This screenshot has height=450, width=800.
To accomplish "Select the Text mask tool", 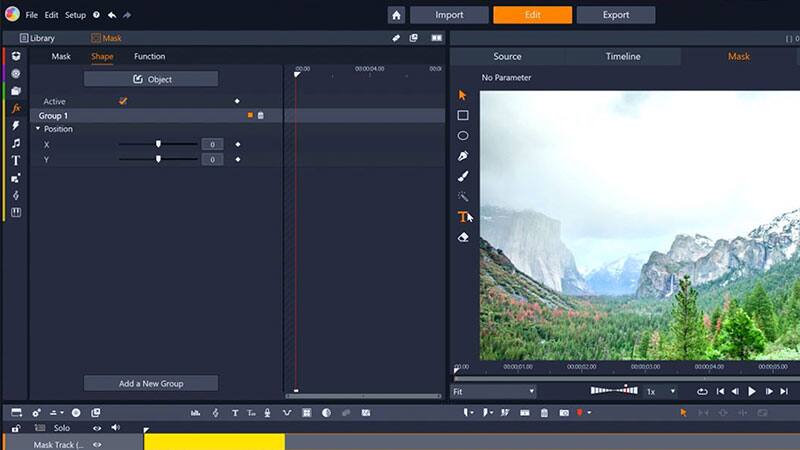I will 463,216.
